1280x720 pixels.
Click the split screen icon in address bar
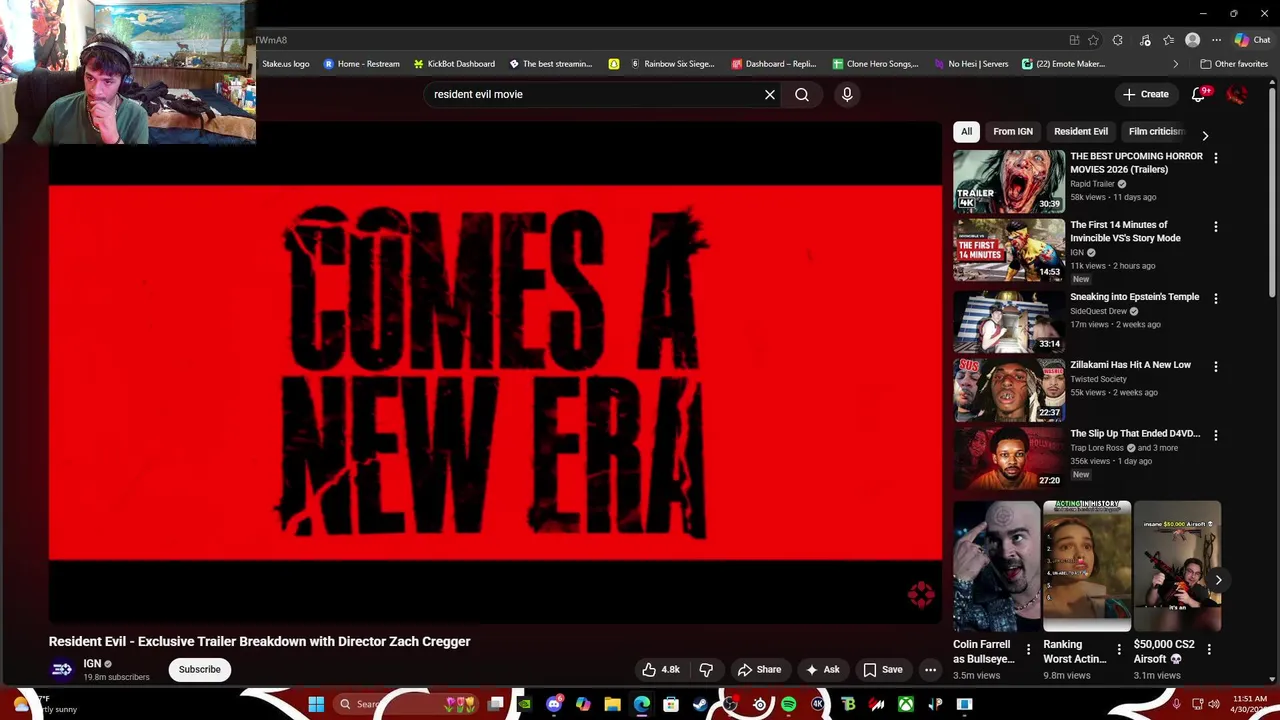1074,40
